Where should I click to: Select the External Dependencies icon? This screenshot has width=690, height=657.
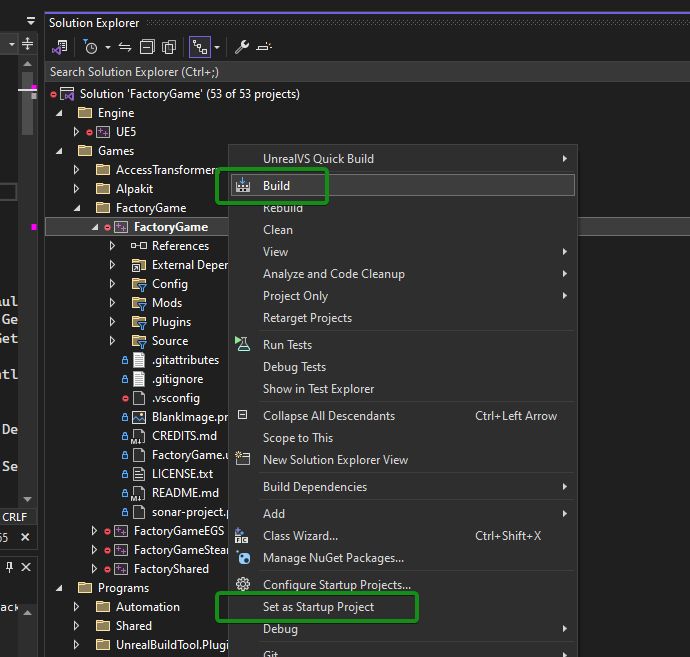(x=139, y=265)
